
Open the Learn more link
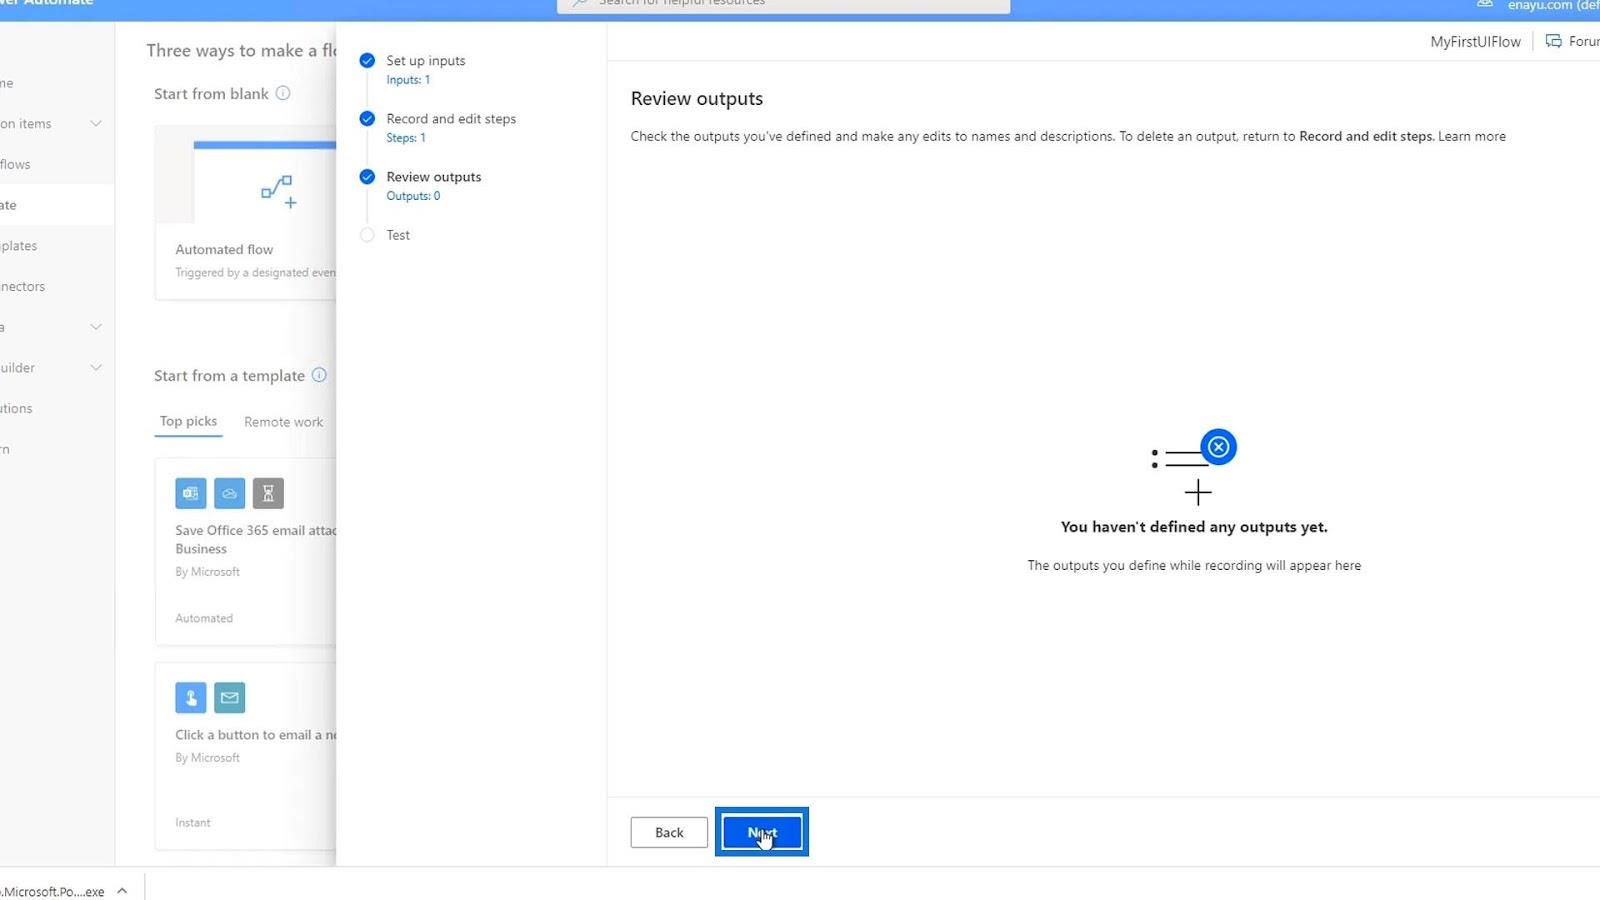(1472, 136)
